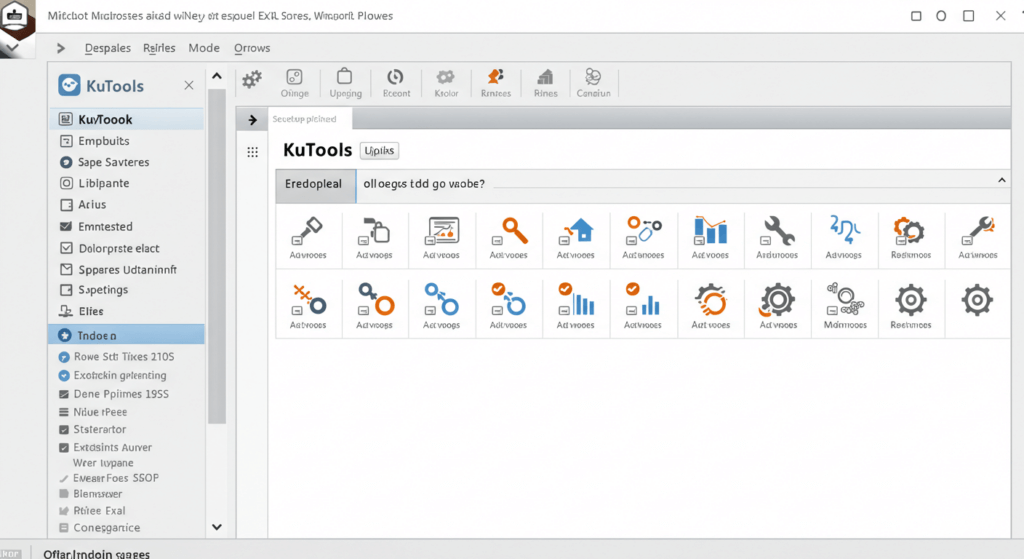Screen dimensions: 1024x559
Task: Open the Ku/Toook sidebar item
Action: (x=127, y=120)
